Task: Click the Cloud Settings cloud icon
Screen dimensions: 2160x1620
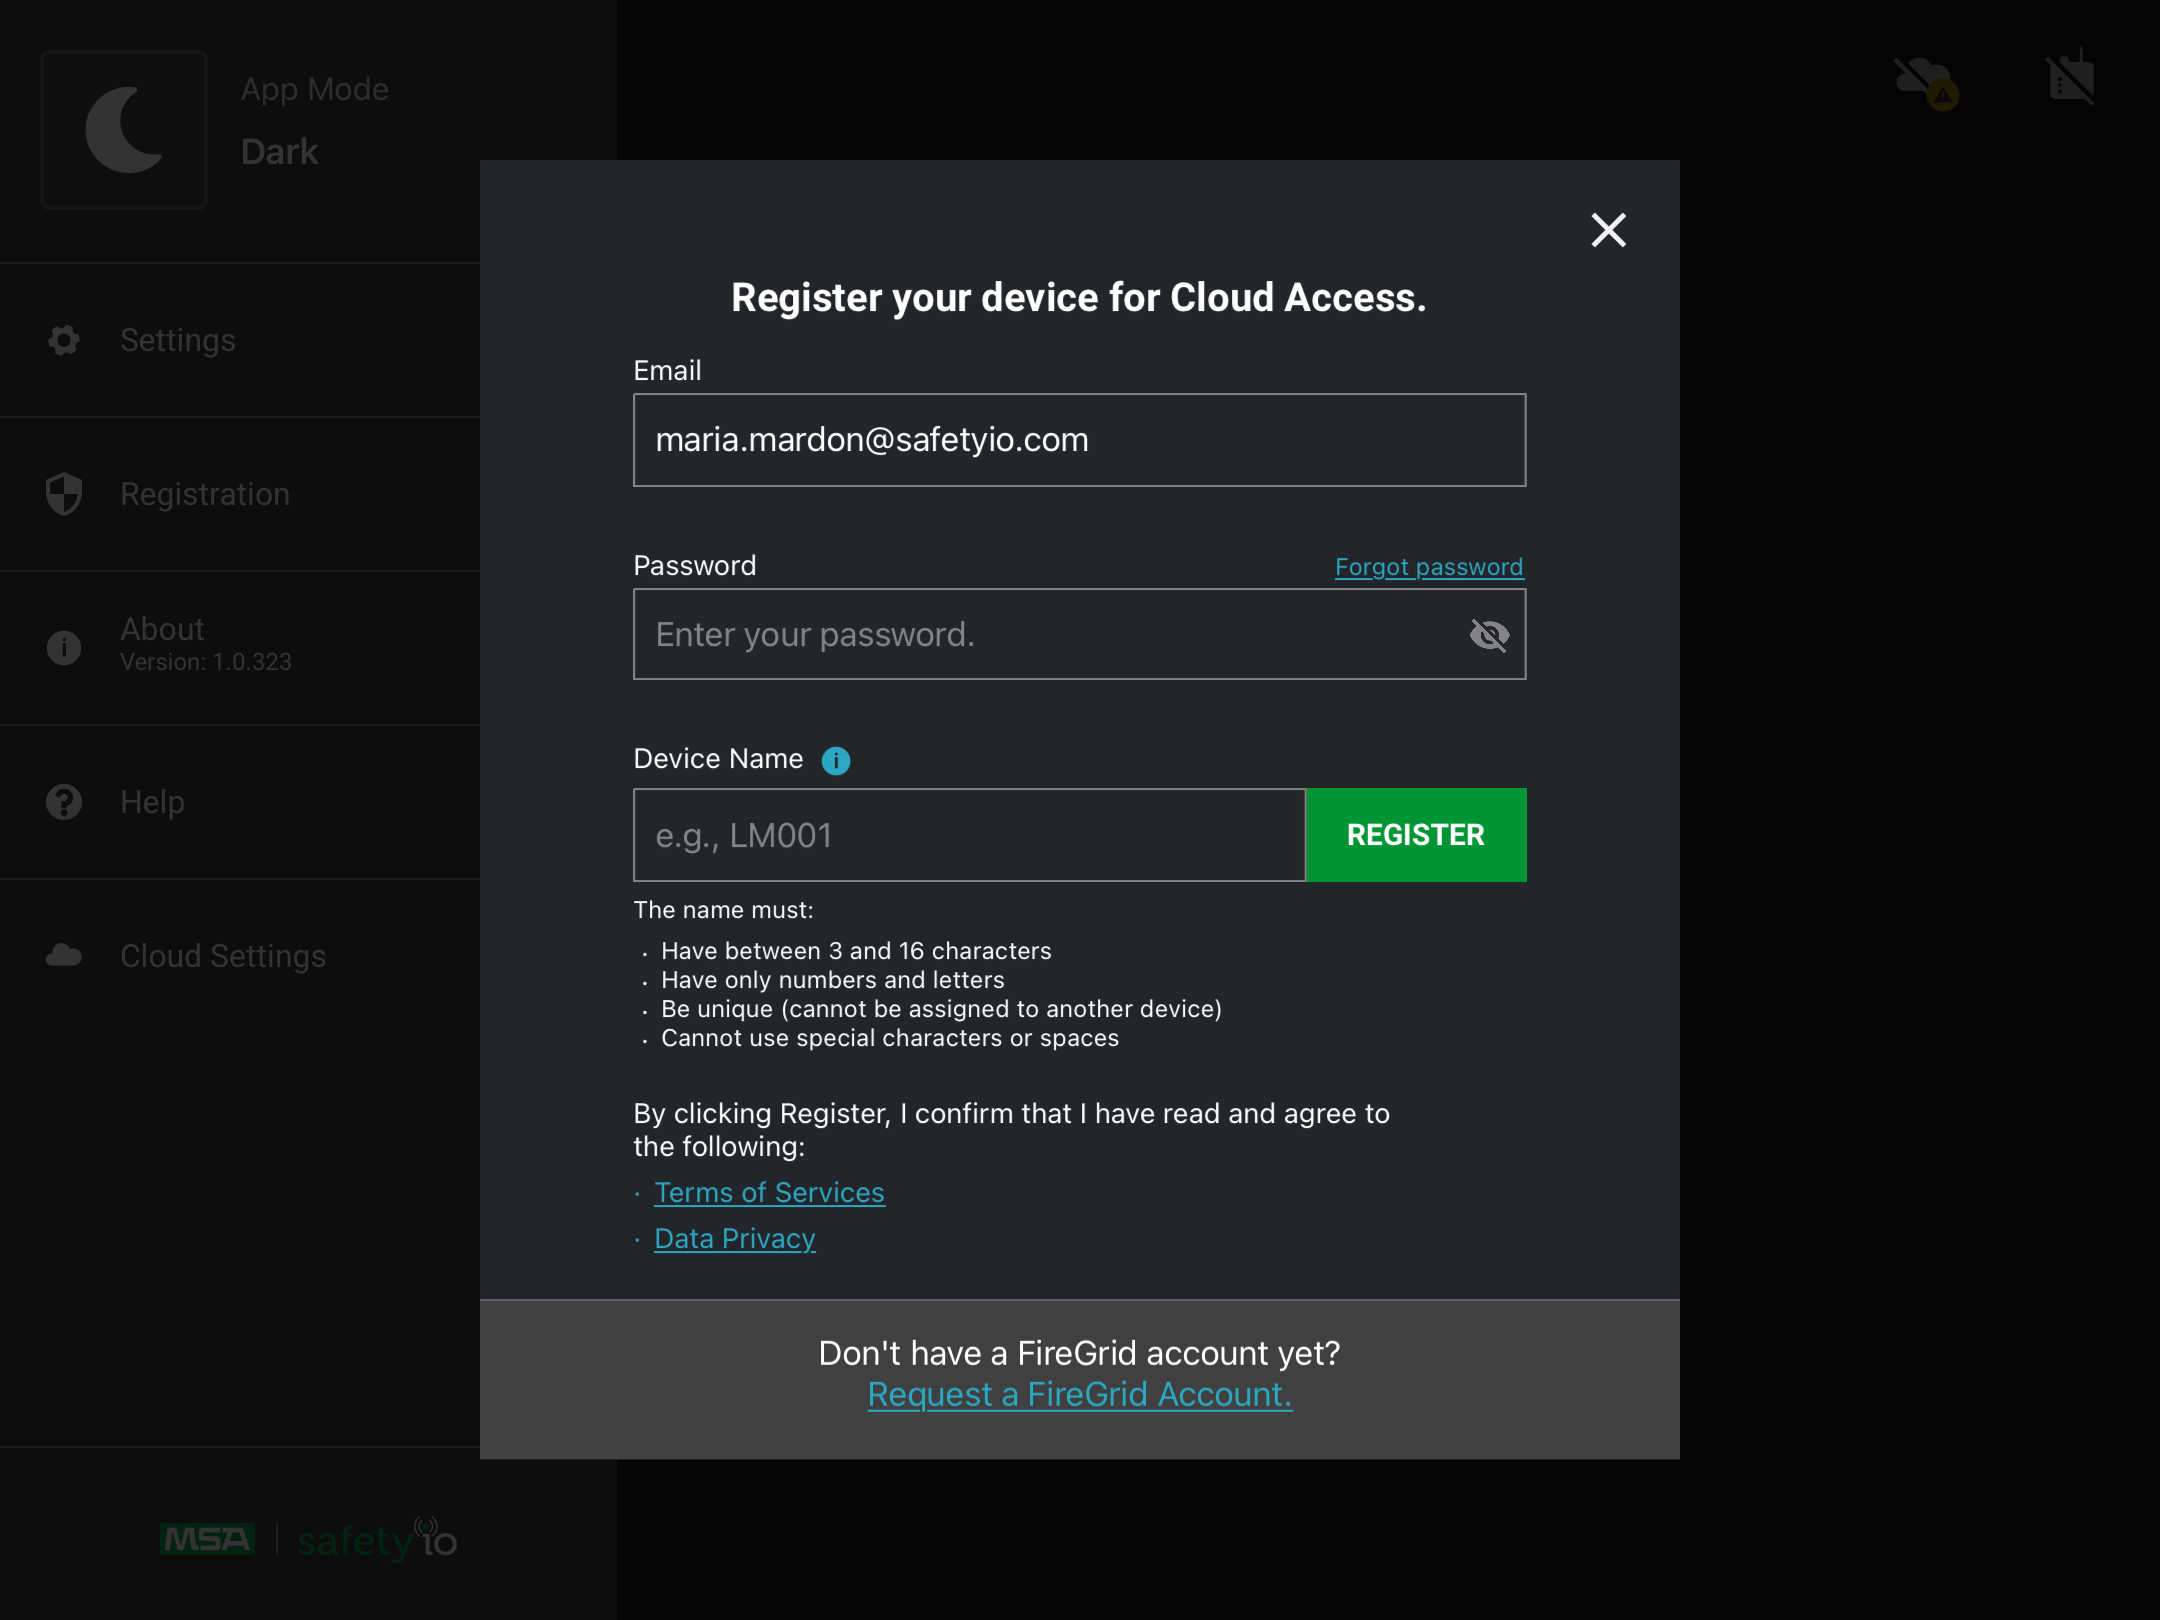Action: click(x=64, y=956)
